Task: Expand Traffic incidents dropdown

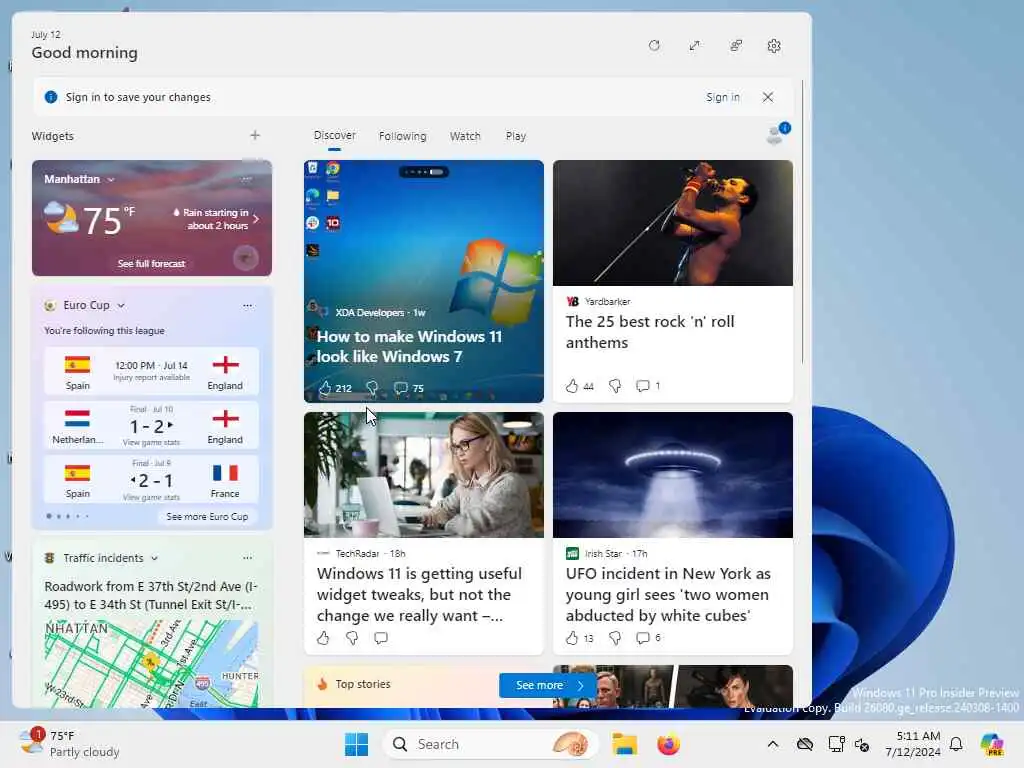Action: tap(154, 558)
